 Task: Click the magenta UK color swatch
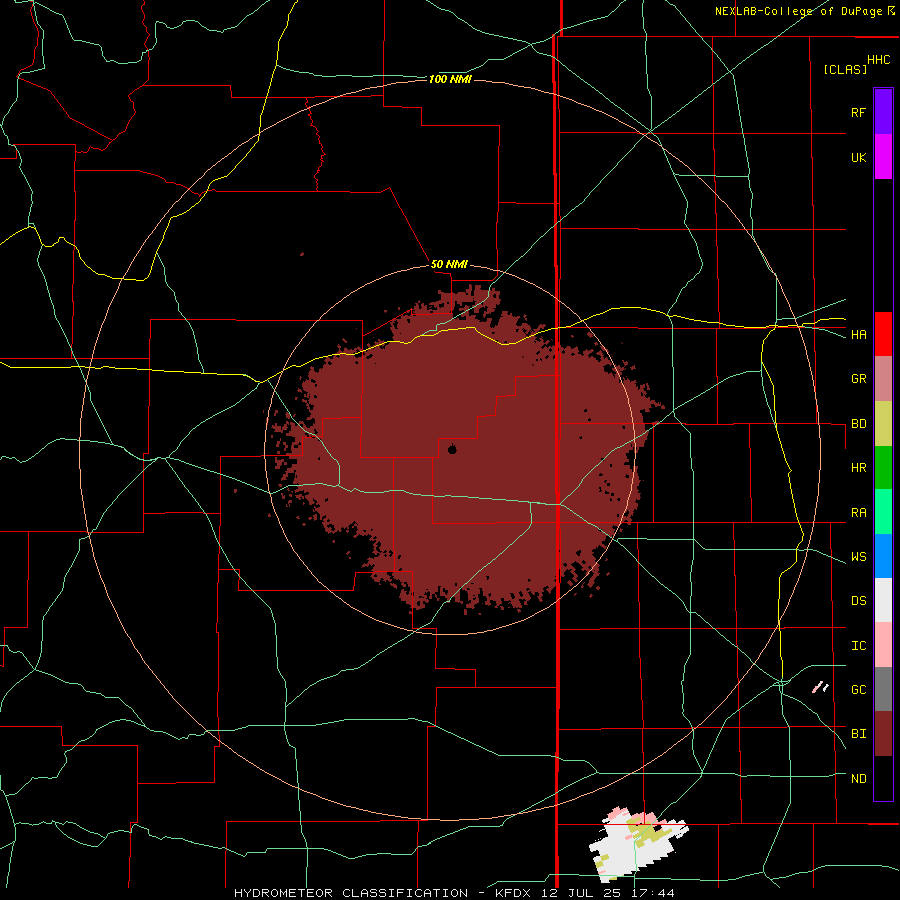883,156
